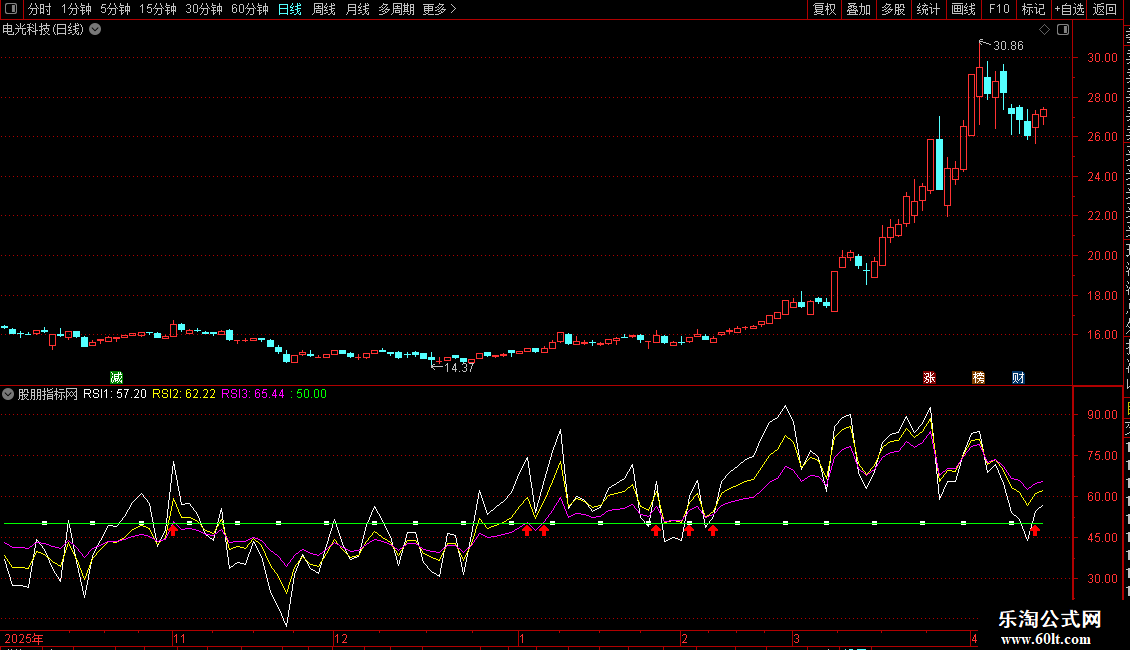
Task: Click the 16.00 price axis label
Action: [1103, 335]
